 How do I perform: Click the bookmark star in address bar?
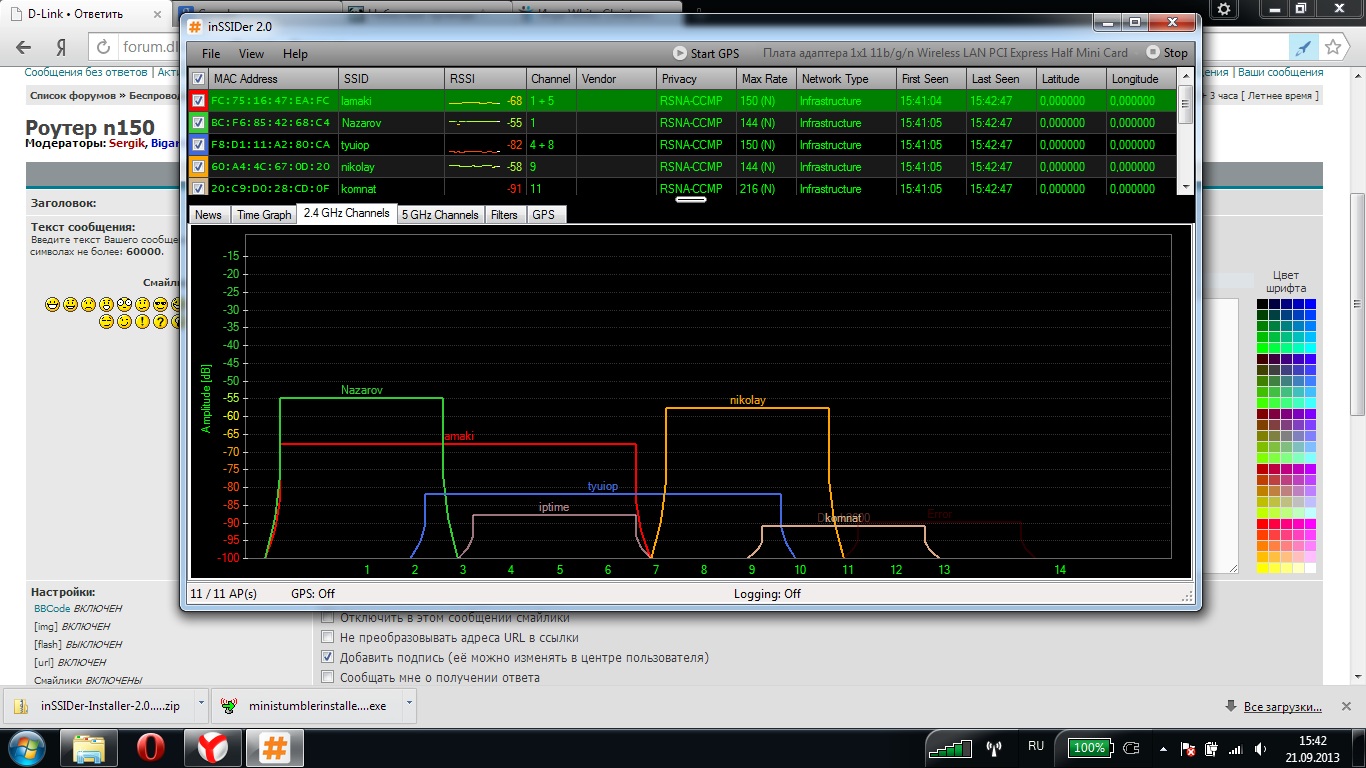(x=1332, y=47)
